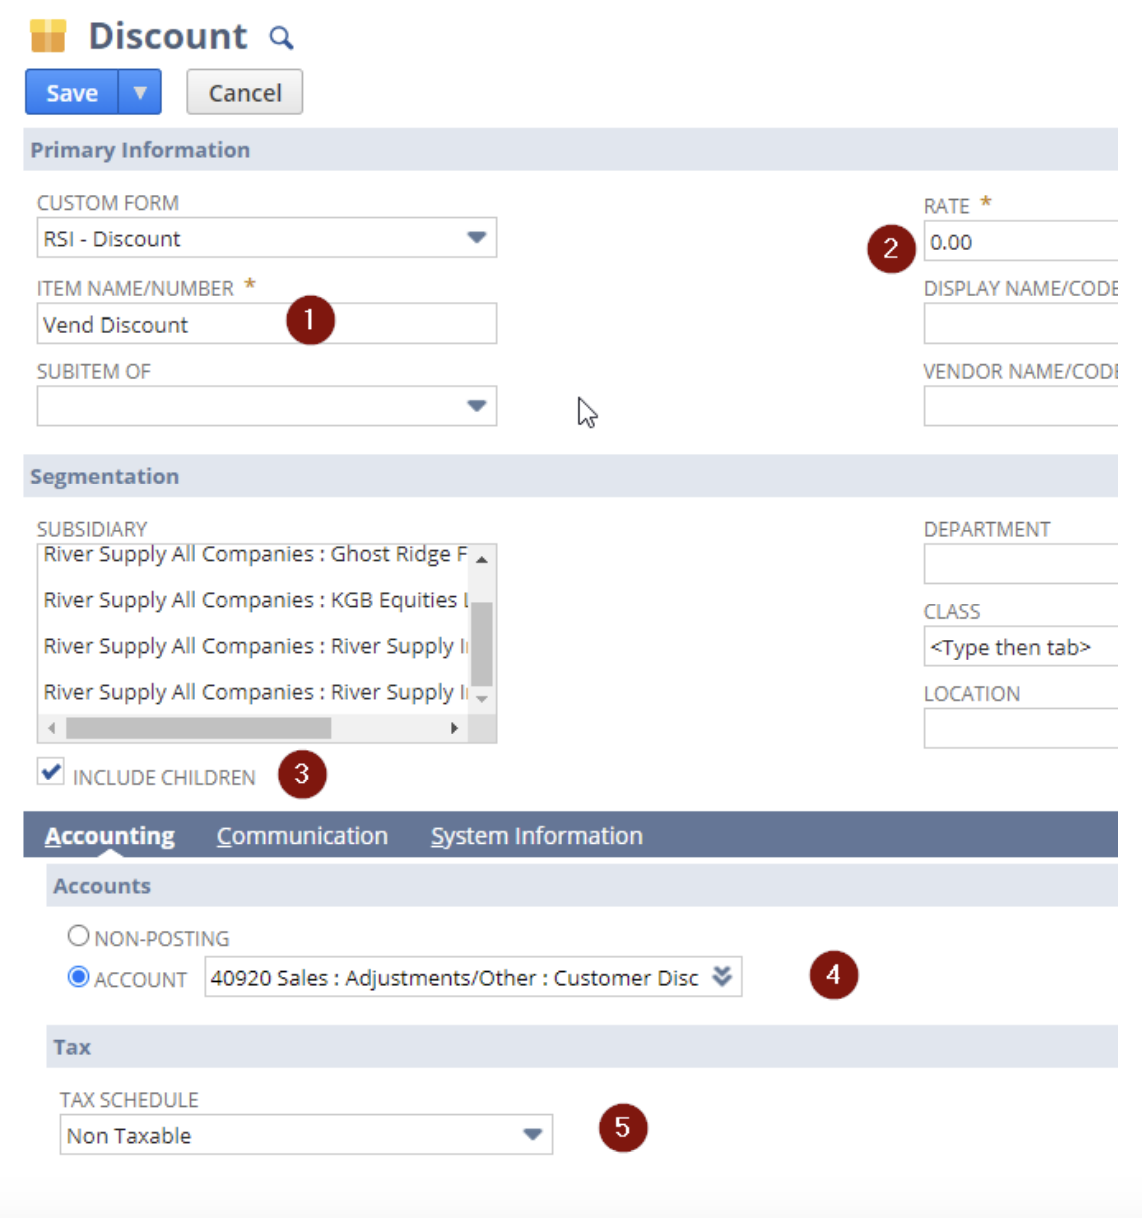This screenshot has height=1218, width=1142.
Task: Click the Item Name/Number field
Action: pos(160,325)
